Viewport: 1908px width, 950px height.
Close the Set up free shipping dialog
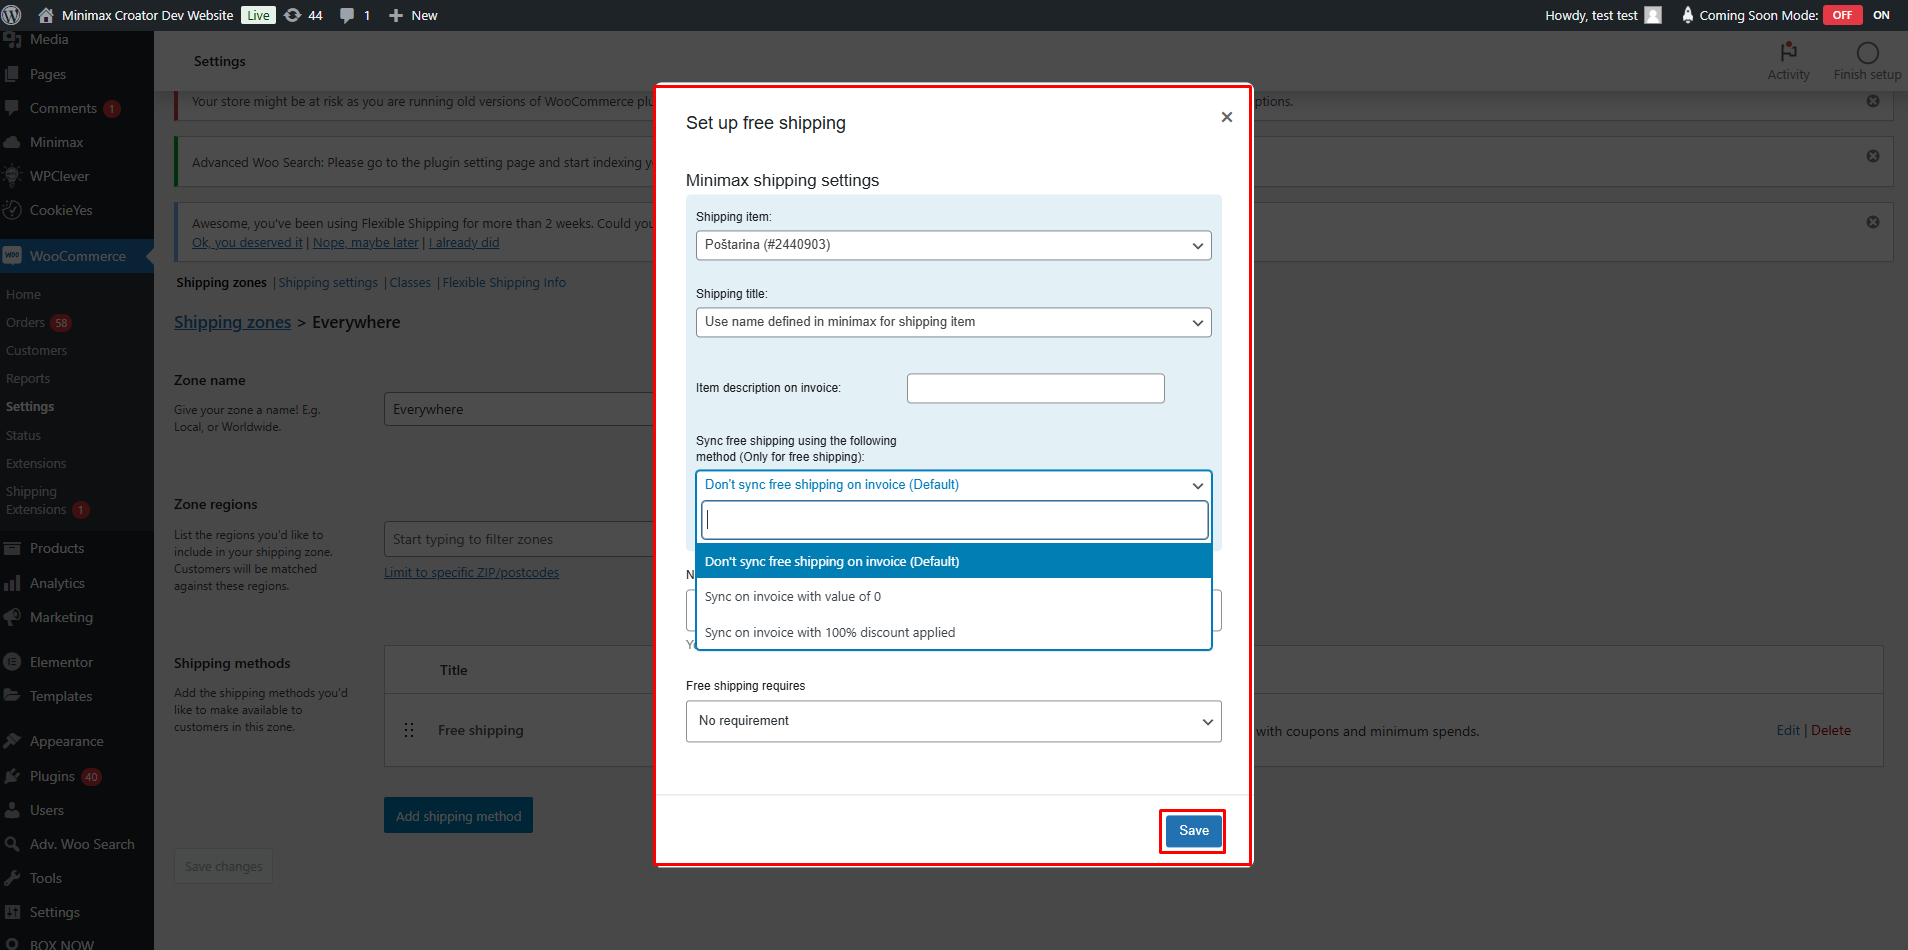click(1226, 117)
